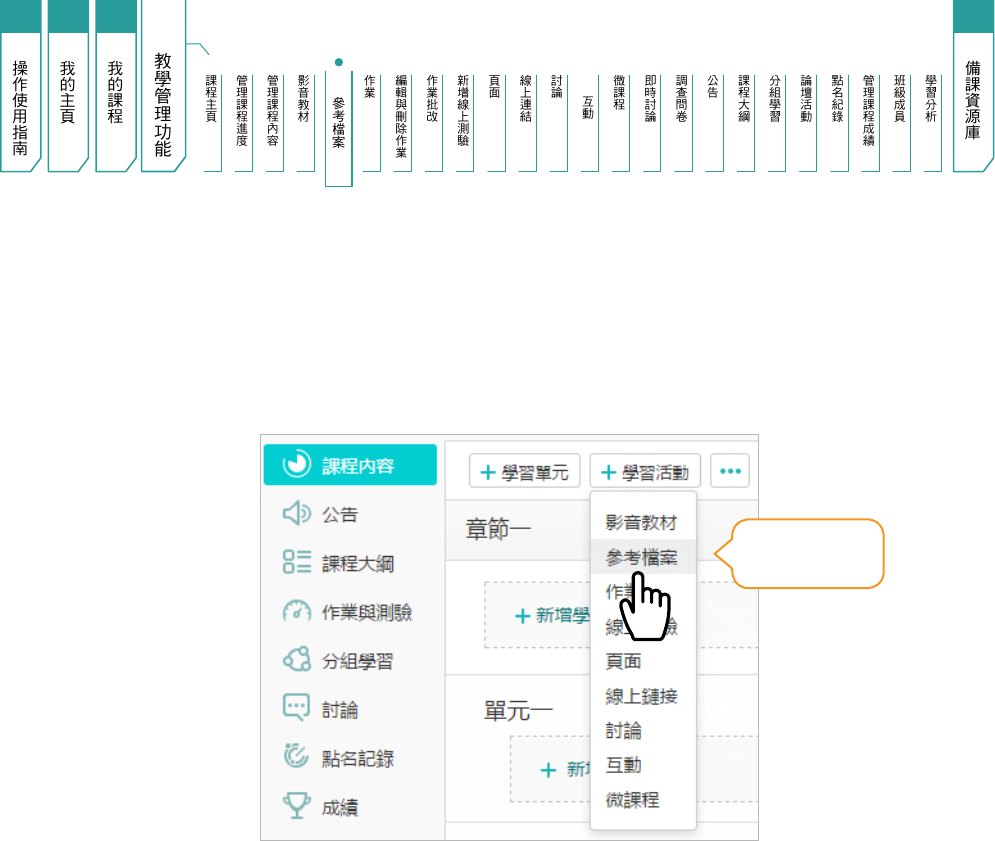995x841 pixels.
Task: Choose 線上鏈接 from the activity dropdown
Action: coord(643,696)
